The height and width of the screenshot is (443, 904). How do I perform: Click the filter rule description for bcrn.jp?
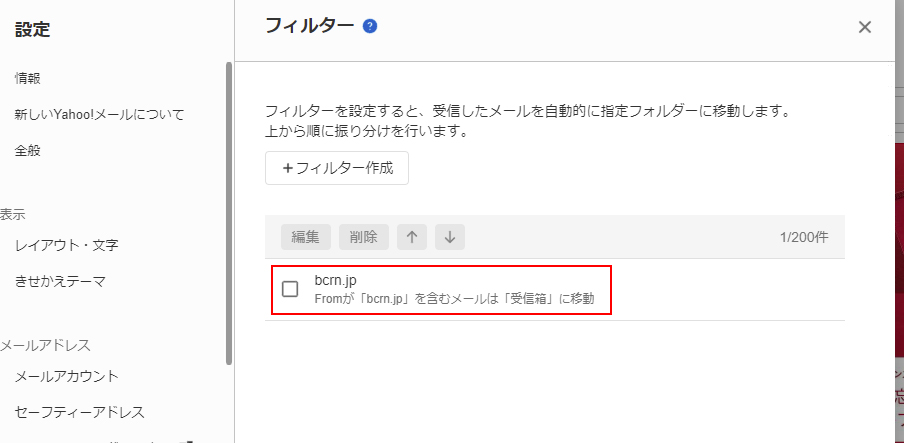pyautogui.click(x=454, y=299)
